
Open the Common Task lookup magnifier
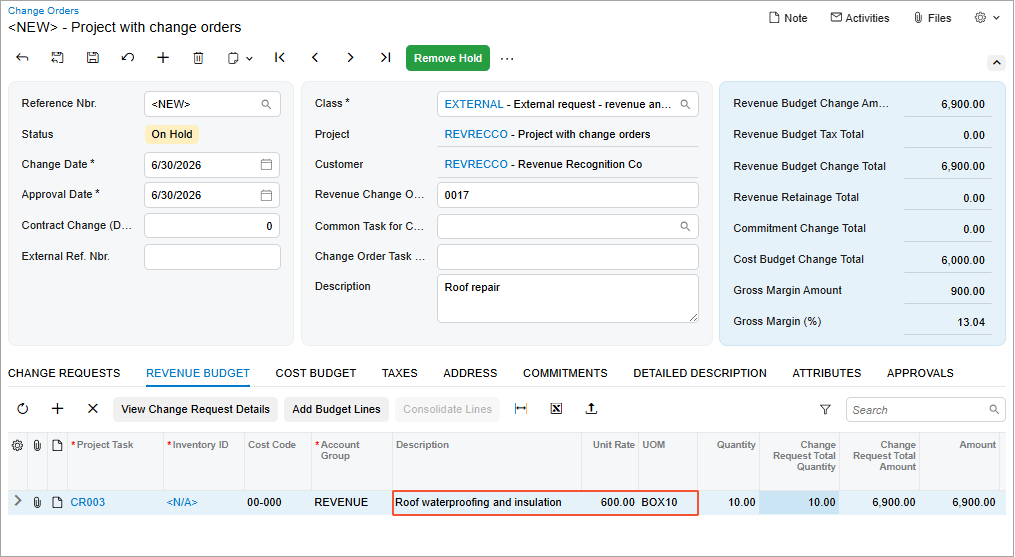point(685,226)
